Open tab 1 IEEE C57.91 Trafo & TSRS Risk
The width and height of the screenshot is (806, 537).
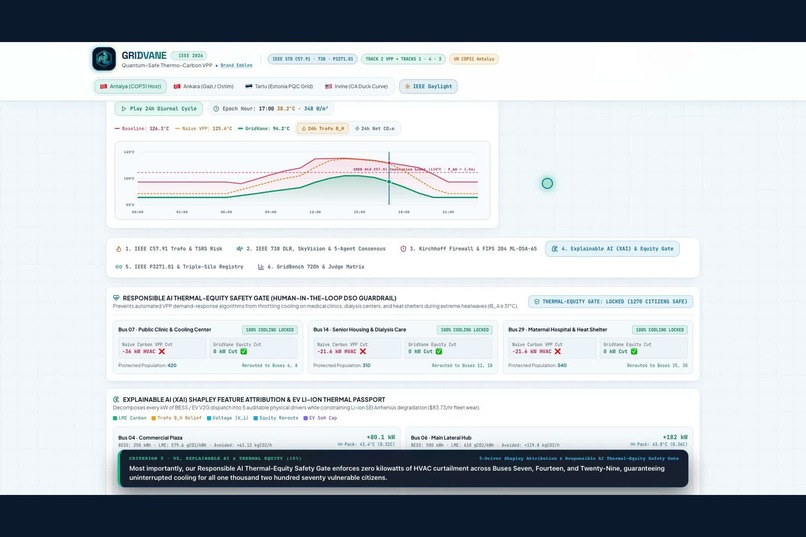[x=169, y=249]
